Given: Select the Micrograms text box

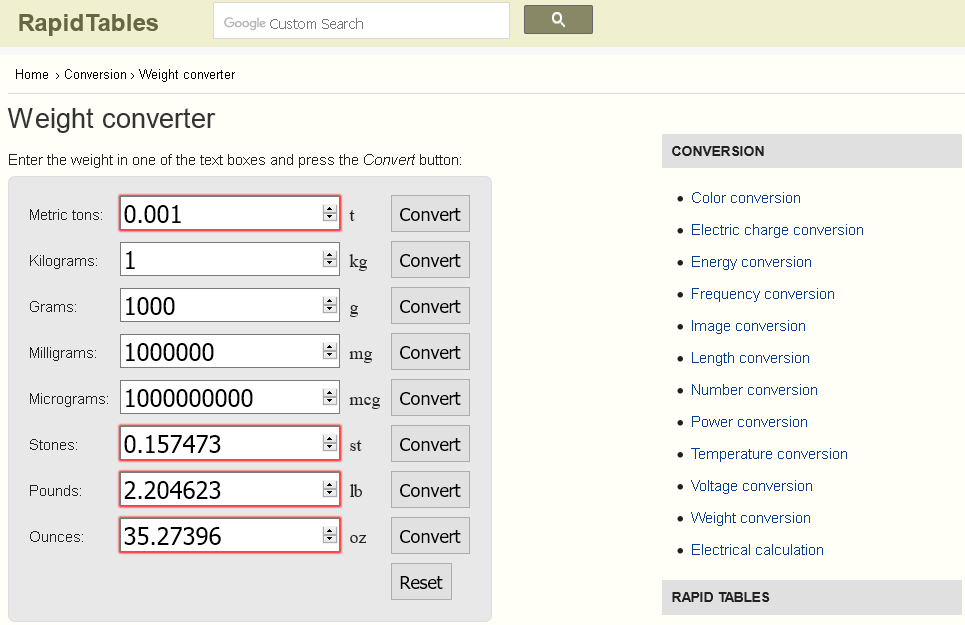Looking at the screenshot, I should click(x=218, y=398).
